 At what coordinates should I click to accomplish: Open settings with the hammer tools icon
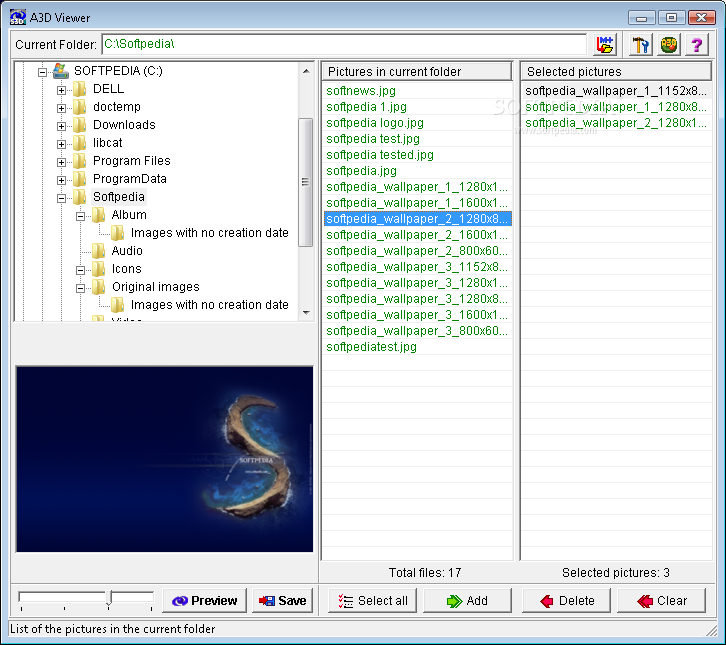click(x=641, y=44)
